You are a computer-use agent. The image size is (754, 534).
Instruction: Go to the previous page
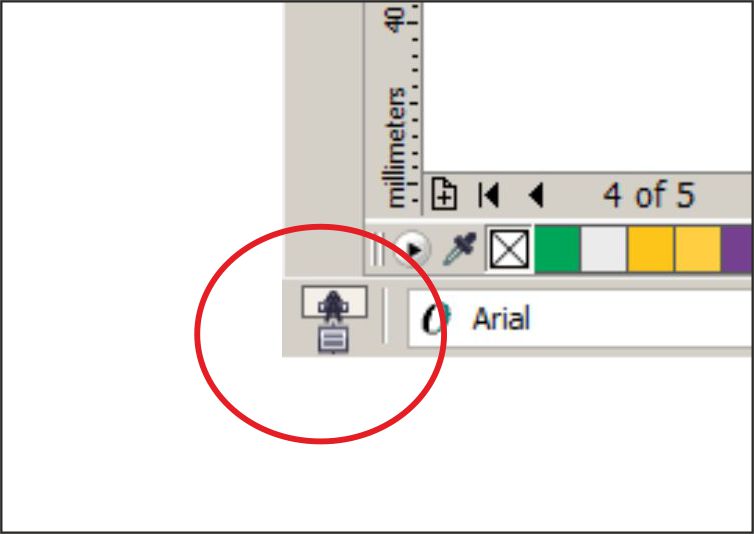click(x=536, y=195)
